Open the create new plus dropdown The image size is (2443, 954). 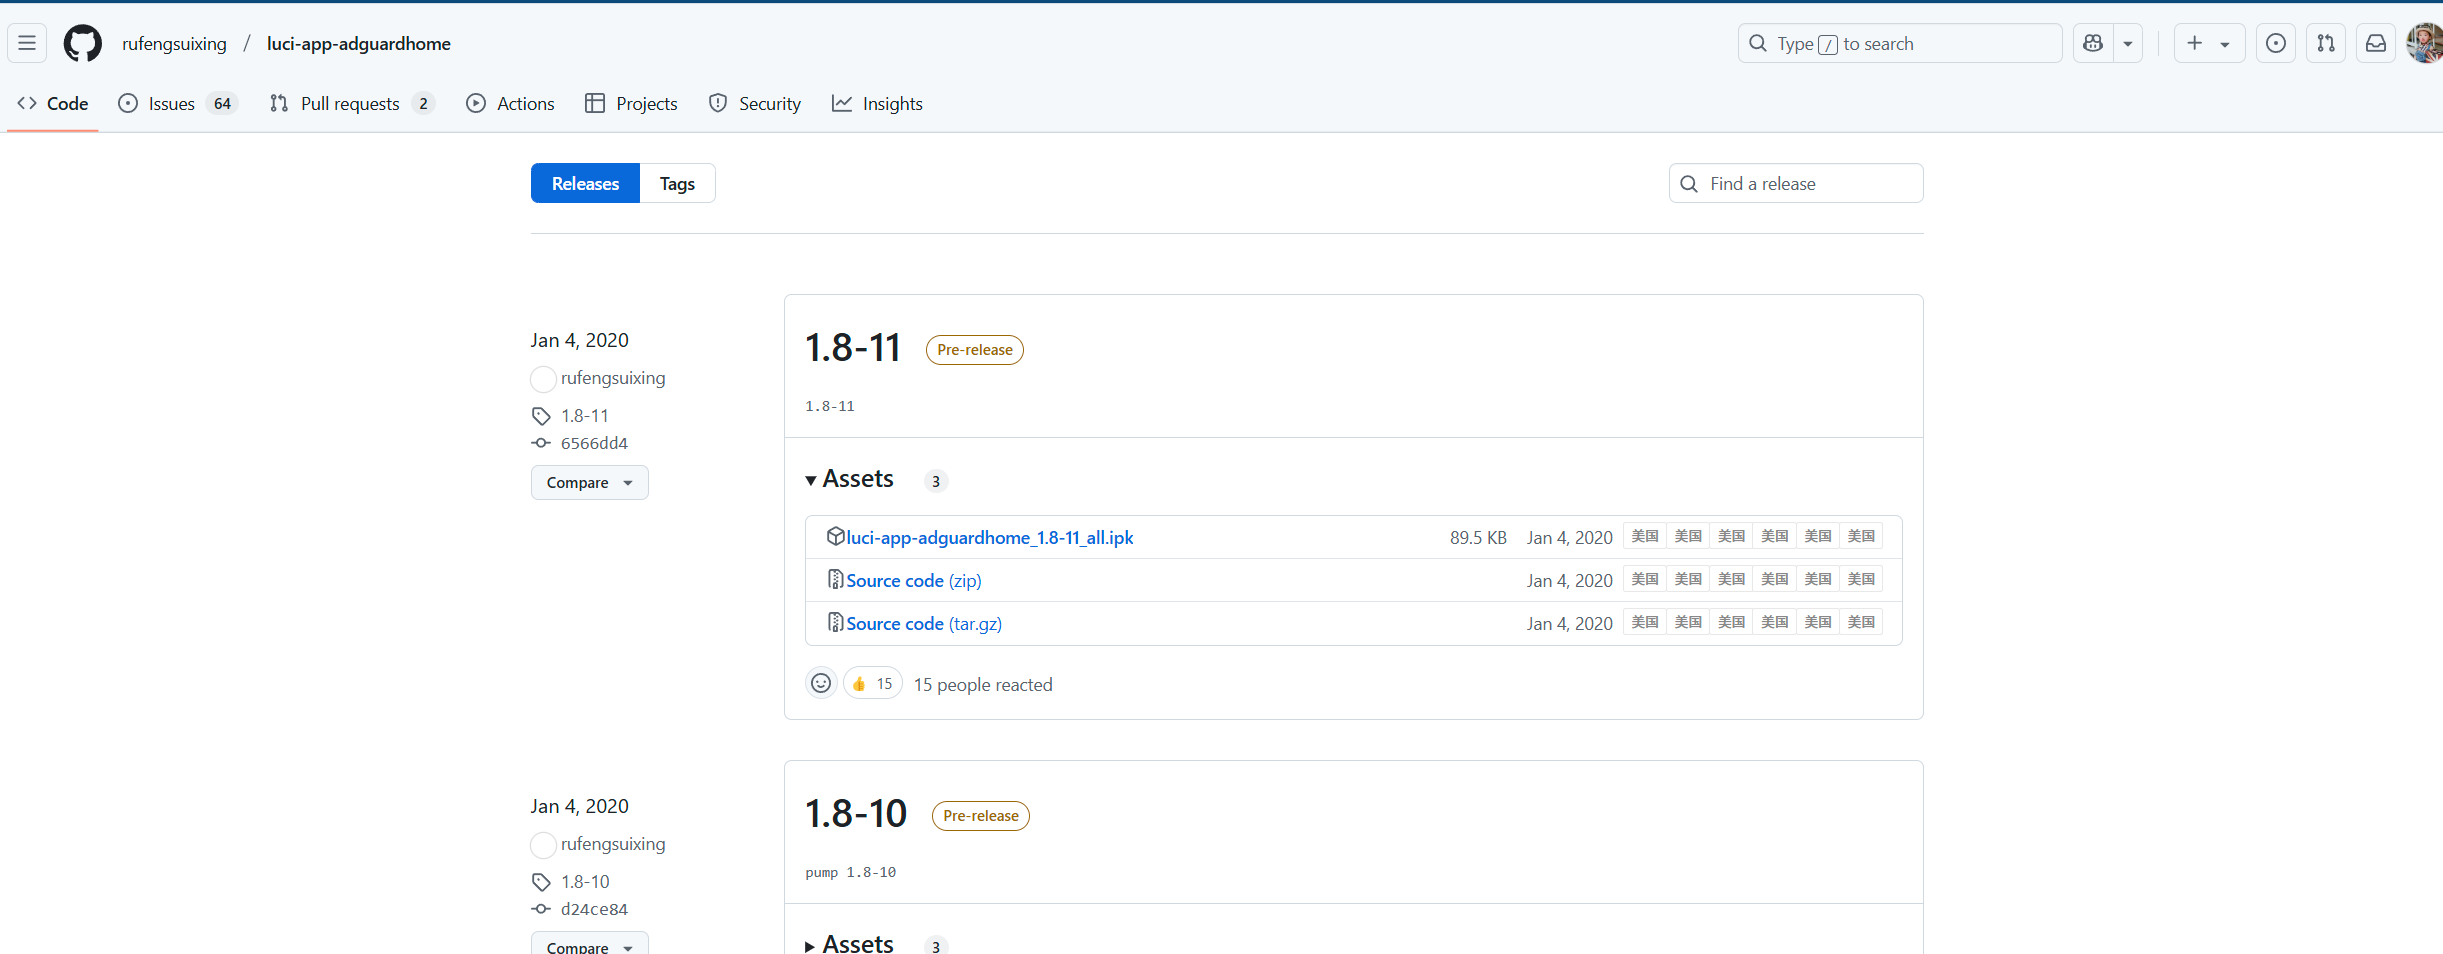point(2208,43)
